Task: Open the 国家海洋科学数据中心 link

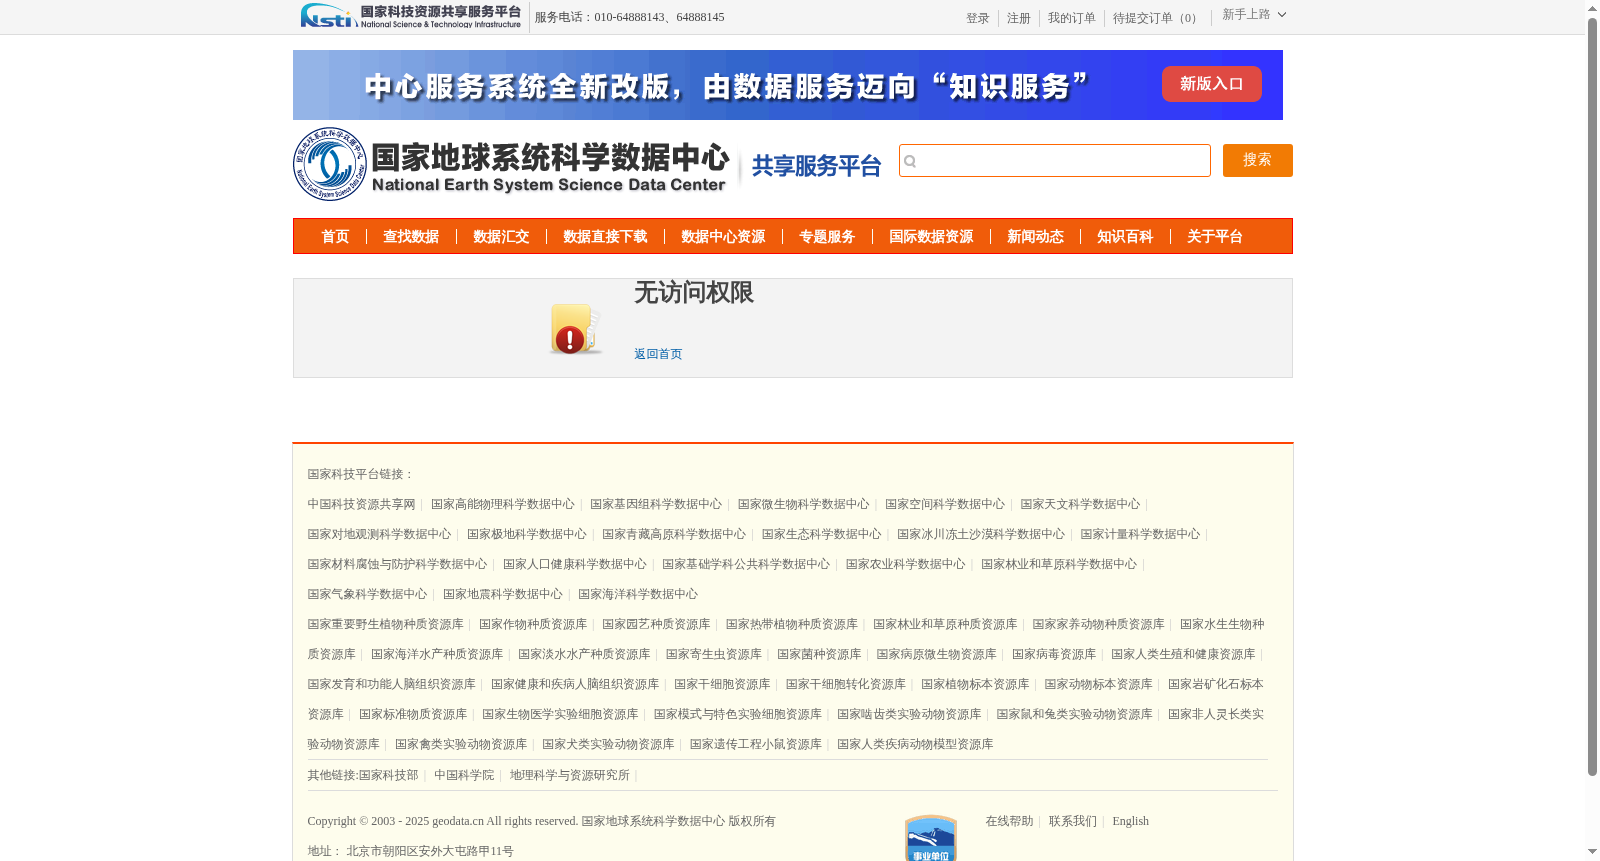Action: click(x=638, y=595)
